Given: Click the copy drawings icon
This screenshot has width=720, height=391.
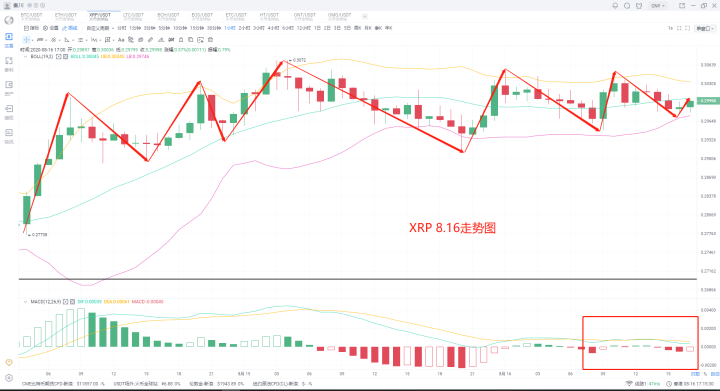Looking at the screenshot, I should click(191, 40).
